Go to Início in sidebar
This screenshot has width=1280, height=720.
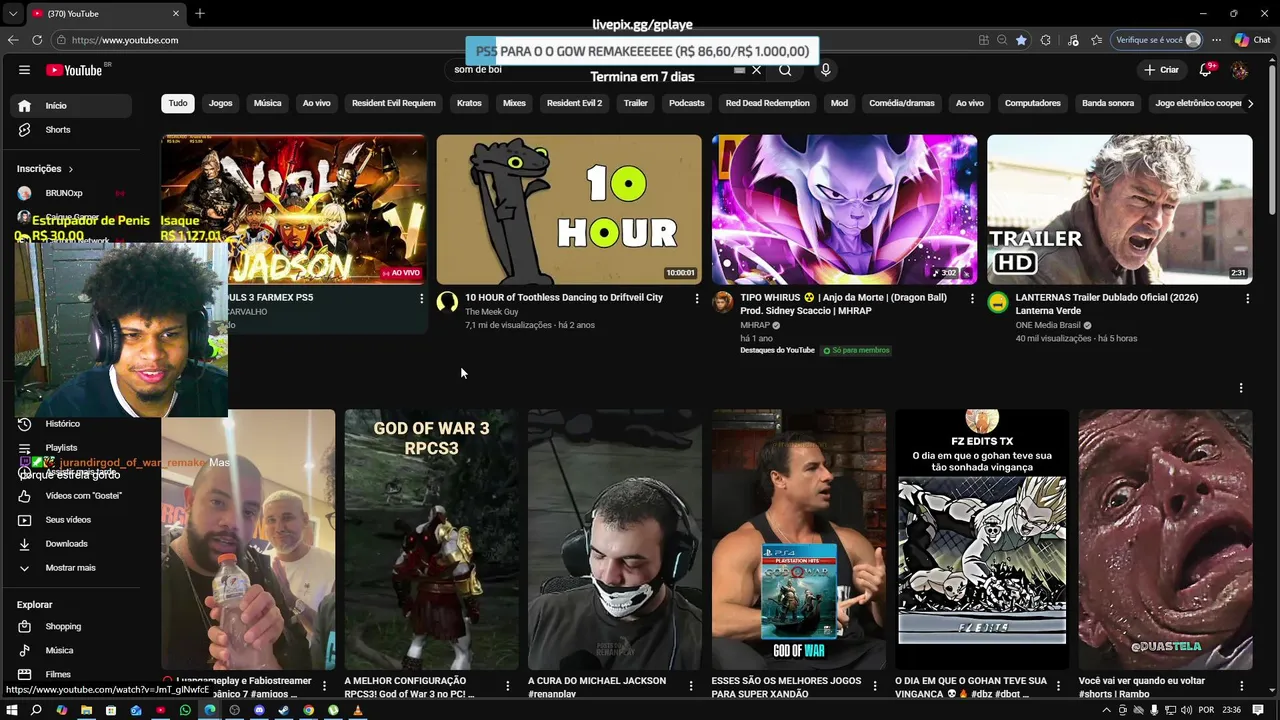72,106
